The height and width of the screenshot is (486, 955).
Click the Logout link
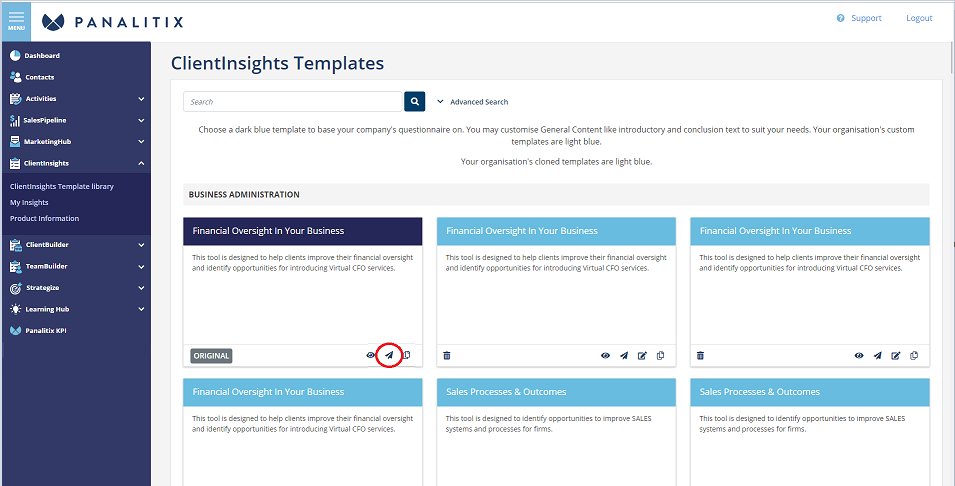pos(919,18)
